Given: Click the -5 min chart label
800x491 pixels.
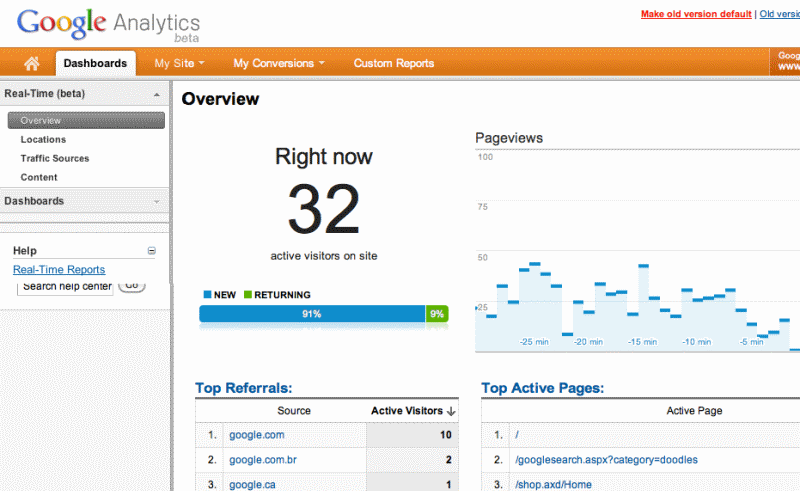Looking at the screenshot, I should (x=752, y=342).
